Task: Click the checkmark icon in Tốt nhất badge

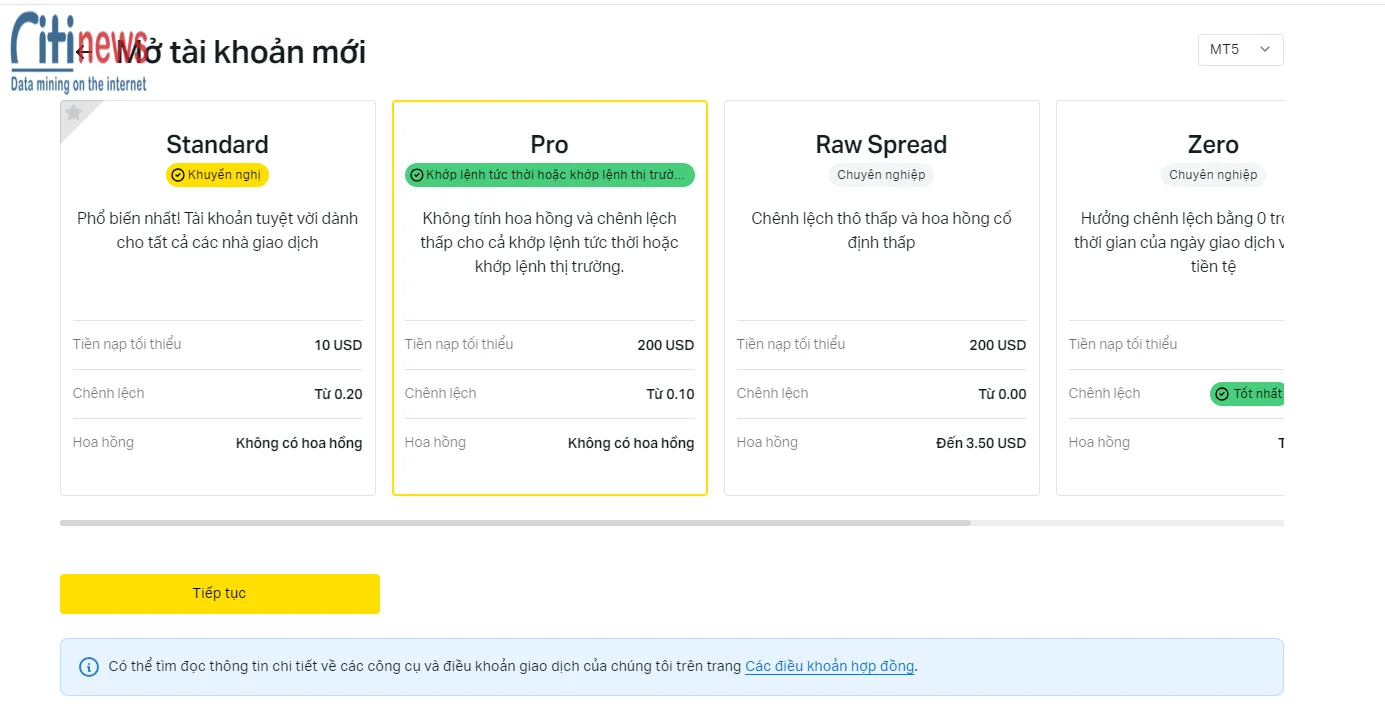Action: (1221, 394)
